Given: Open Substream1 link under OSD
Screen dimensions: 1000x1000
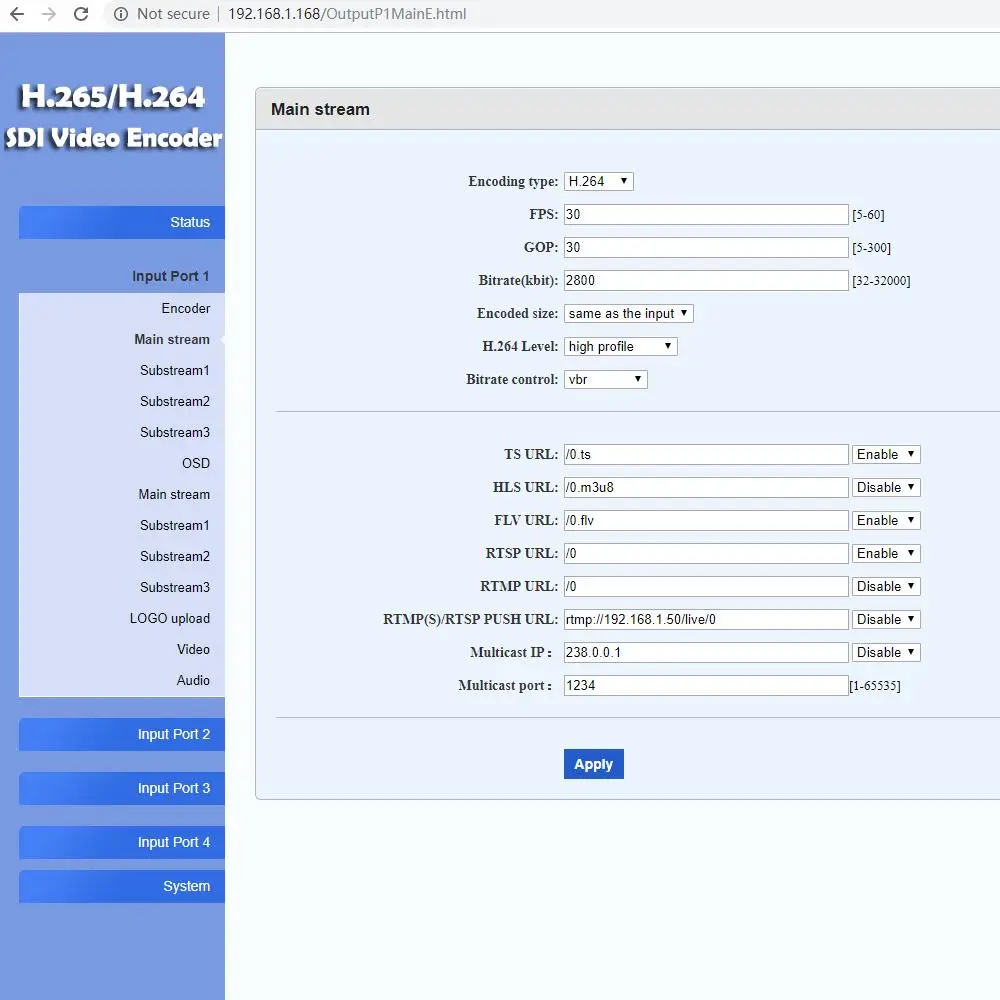Looking at the screenshot, I should tap(175, 526).
